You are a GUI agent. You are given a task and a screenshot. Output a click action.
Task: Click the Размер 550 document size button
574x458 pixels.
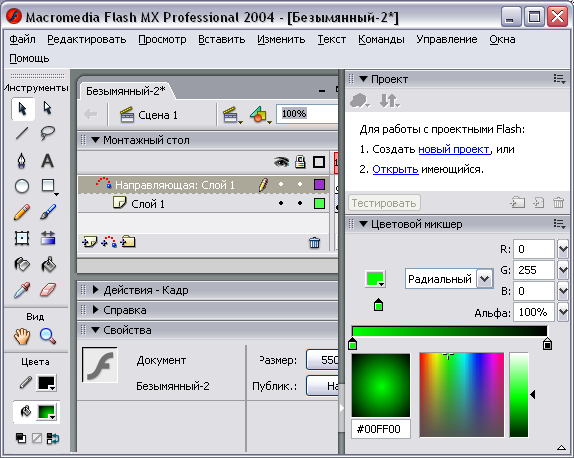[323, 360]
